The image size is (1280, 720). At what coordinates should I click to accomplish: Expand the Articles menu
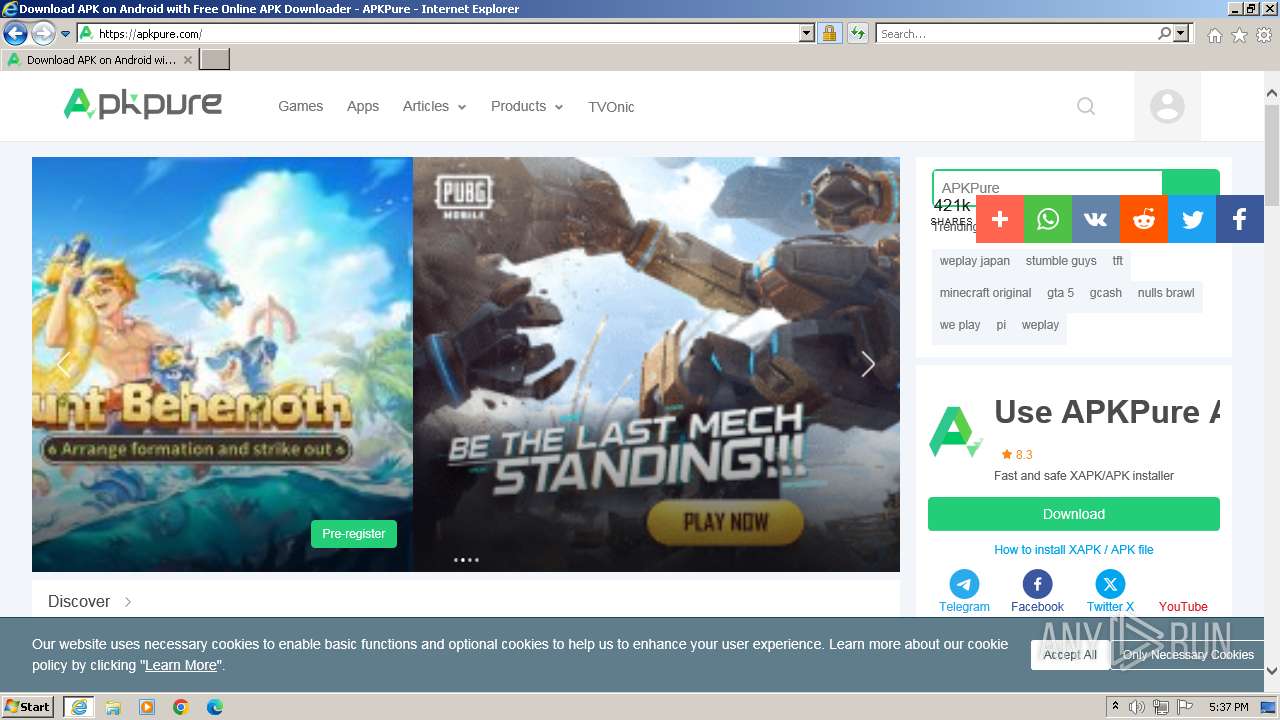coord(434,106)
